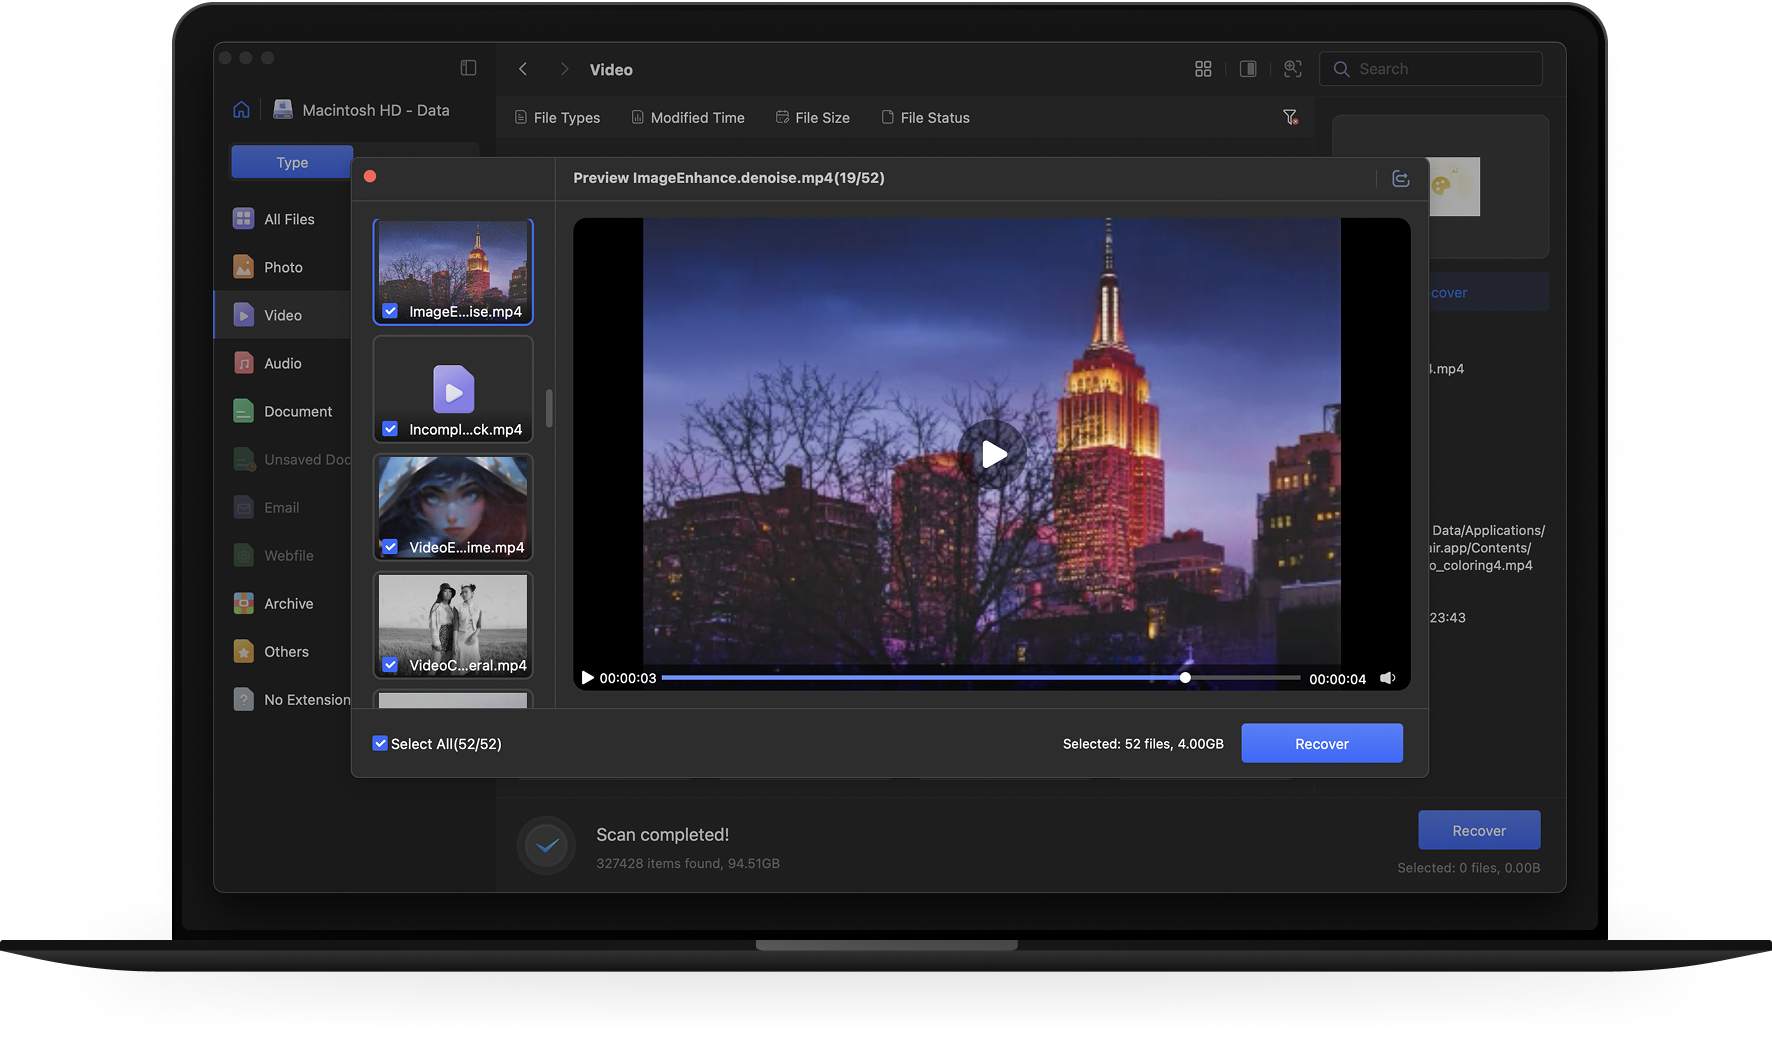Click the 00:00:03 current time label

point(628,678)
